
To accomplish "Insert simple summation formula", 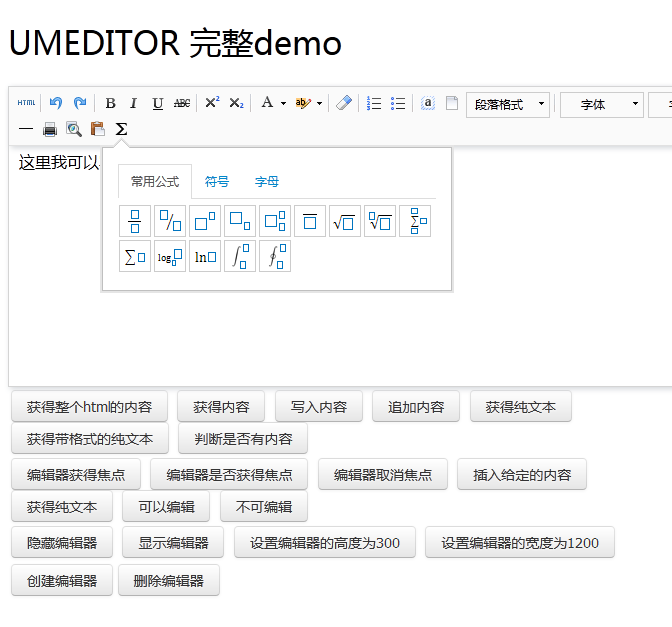I will pos(135,256).
